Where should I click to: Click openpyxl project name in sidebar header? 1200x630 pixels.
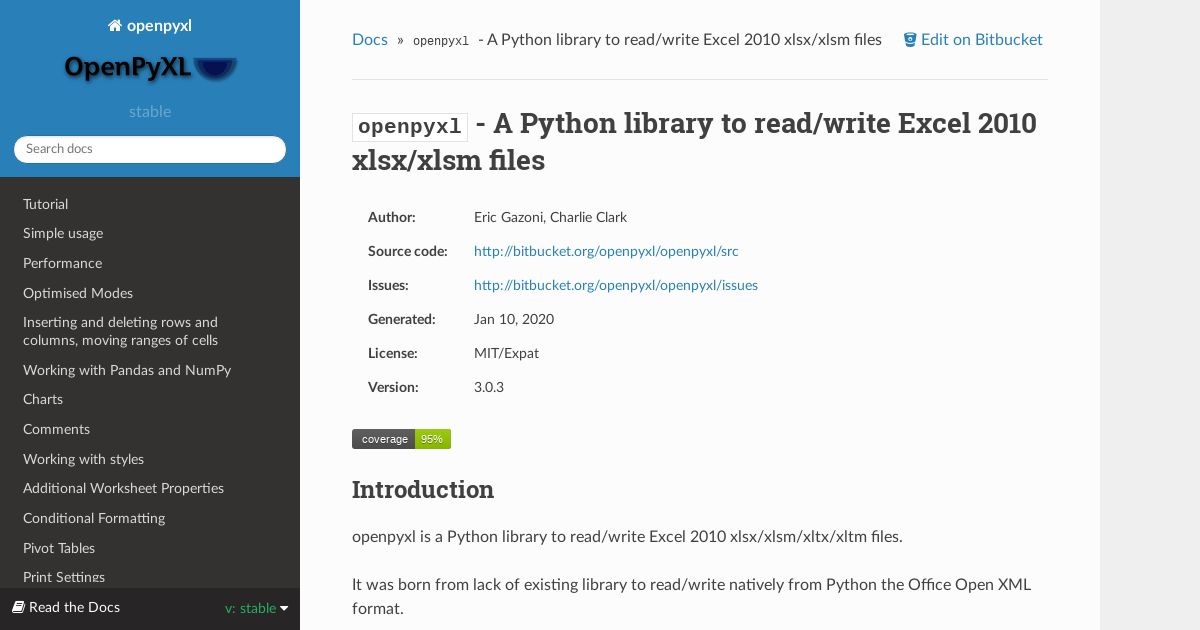coord(159,26)
